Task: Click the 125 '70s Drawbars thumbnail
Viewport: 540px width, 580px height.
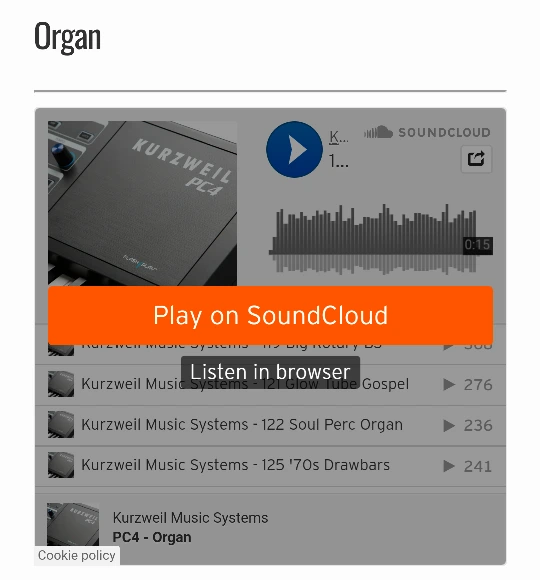Action: click(61, 465)
